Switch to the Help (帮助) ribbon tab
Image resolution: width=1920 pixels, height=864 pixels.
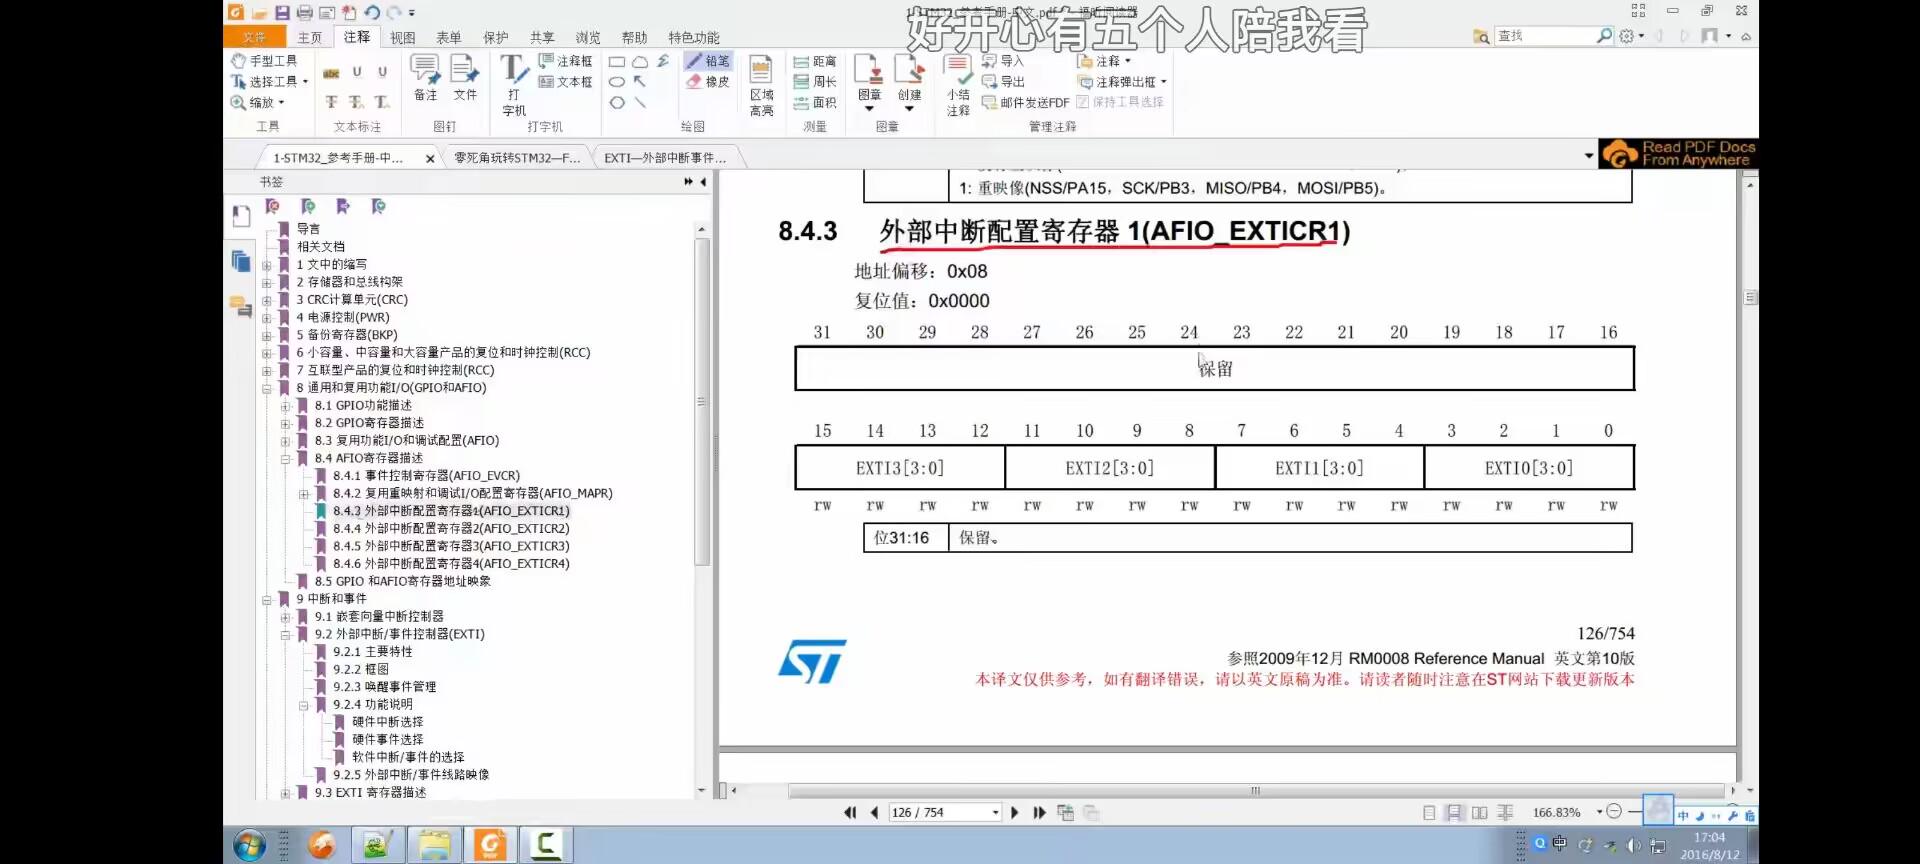634,38
